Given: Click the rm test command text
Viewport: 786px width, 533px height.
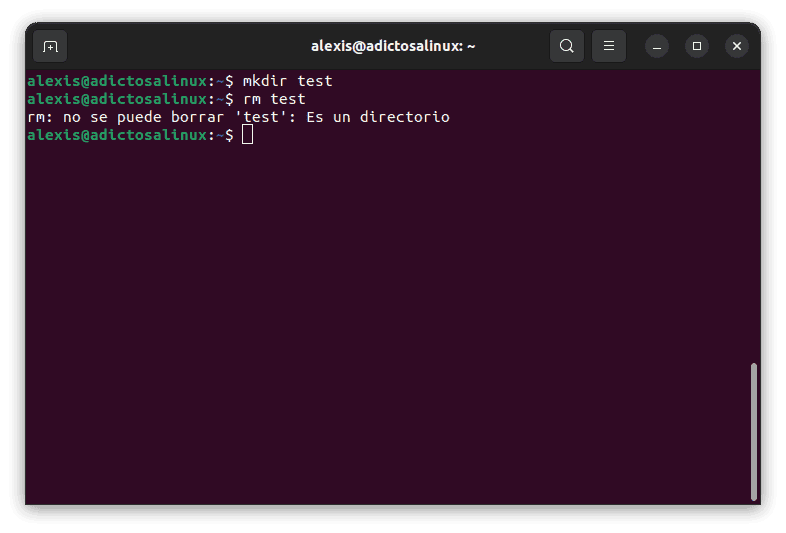Looking at the screenshot, I should click(274, 99).
